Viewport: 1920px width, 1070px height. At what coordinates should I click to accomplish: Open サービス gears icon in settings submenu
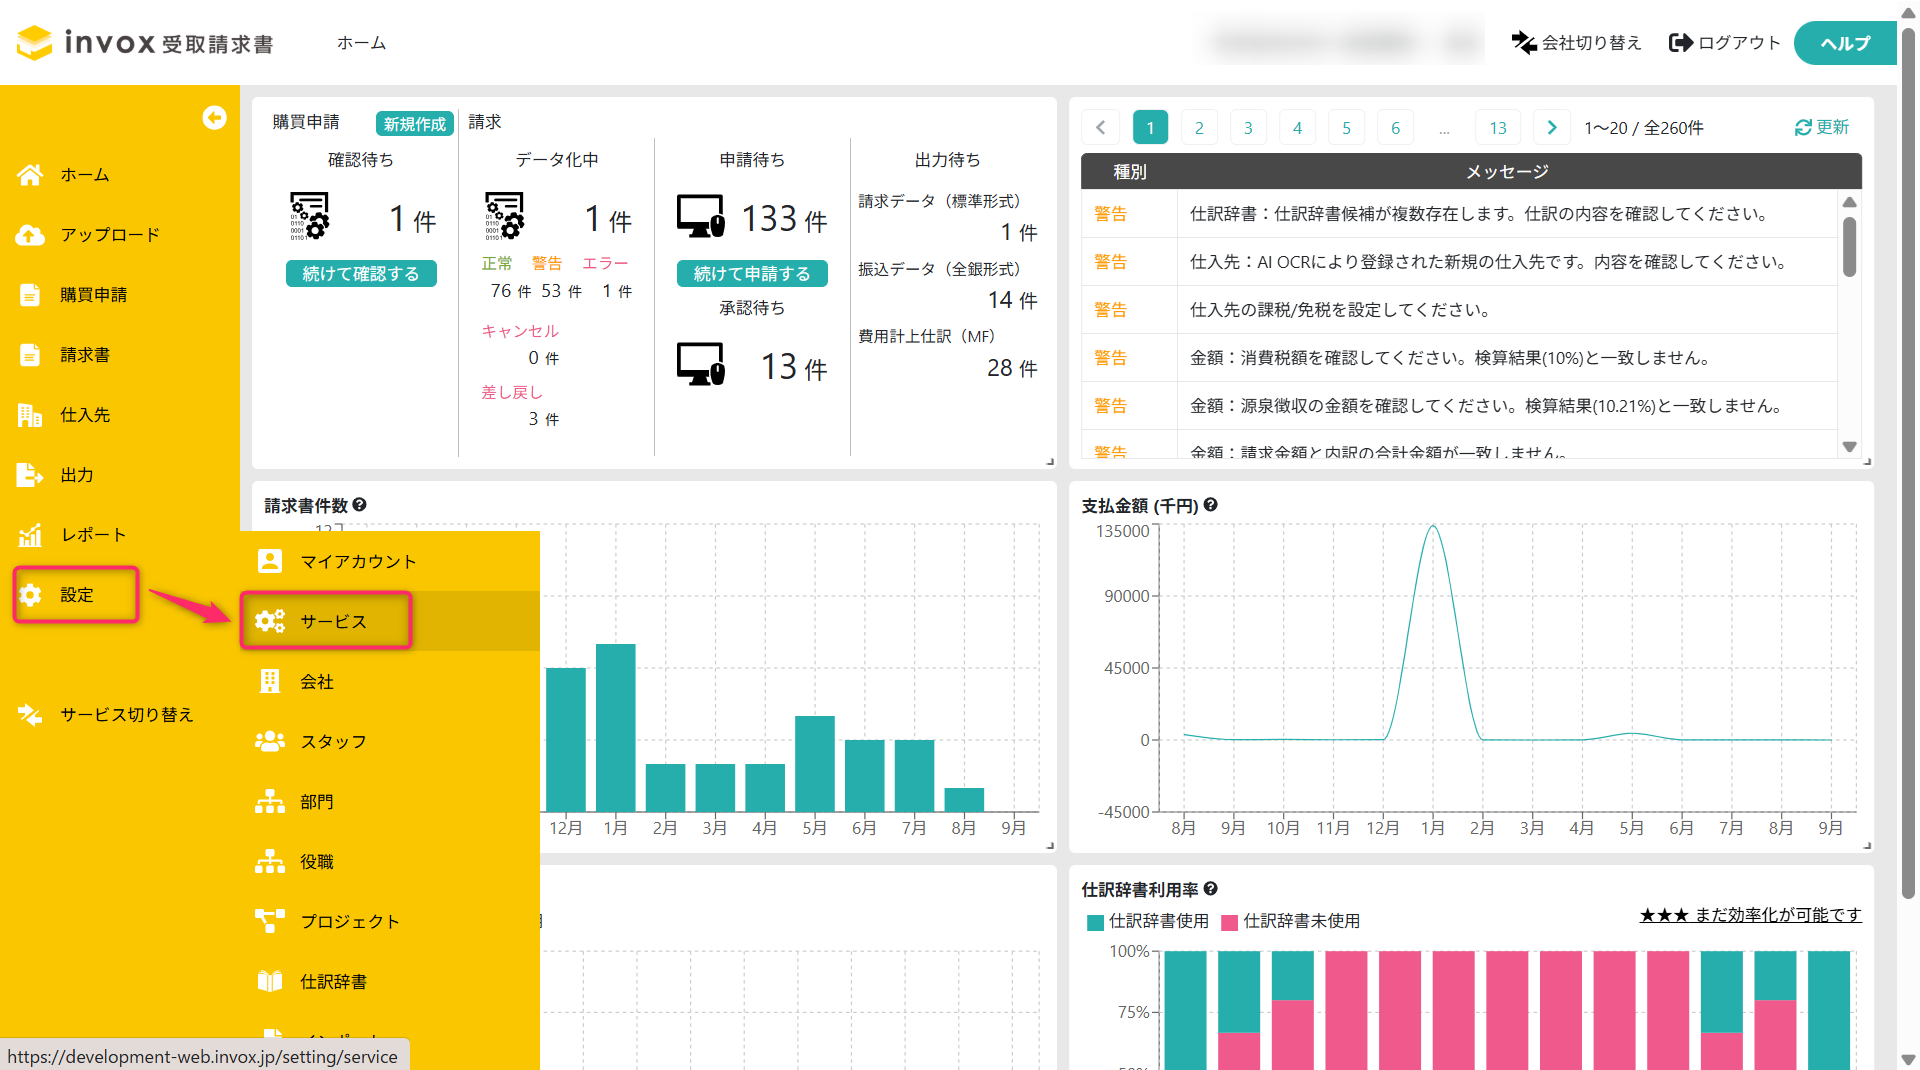pyautogui.click(x=270, y=621)
